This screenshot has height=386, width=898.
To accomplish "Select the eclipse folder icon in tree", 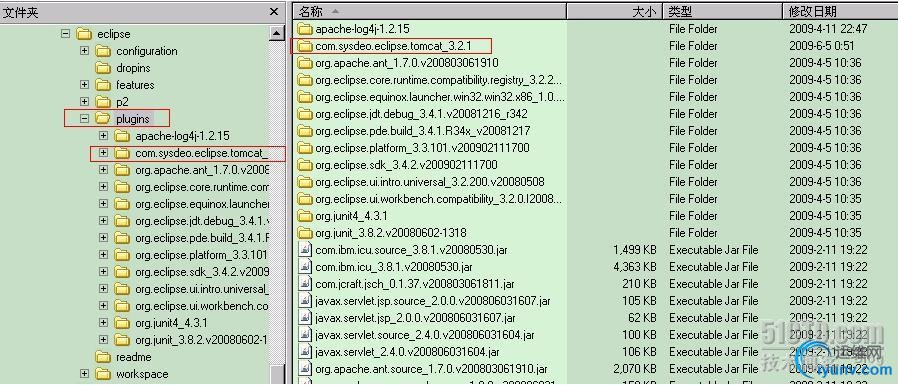I will [84, 34].
